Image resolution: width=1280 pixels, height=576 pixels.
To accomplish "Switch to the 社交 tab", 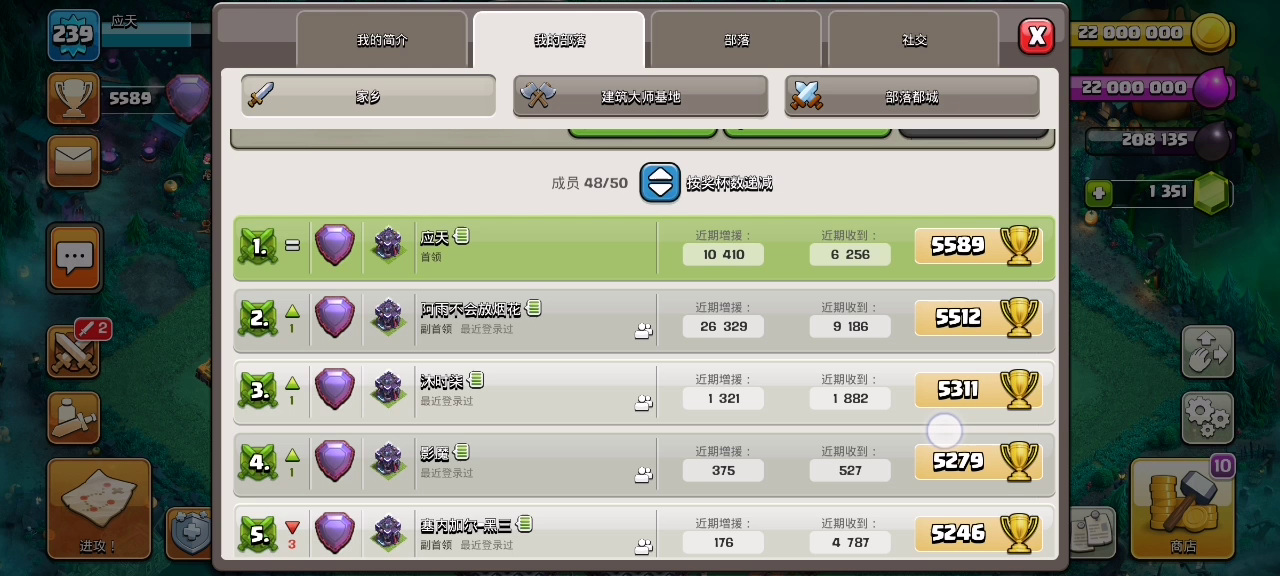I will 914,40.
